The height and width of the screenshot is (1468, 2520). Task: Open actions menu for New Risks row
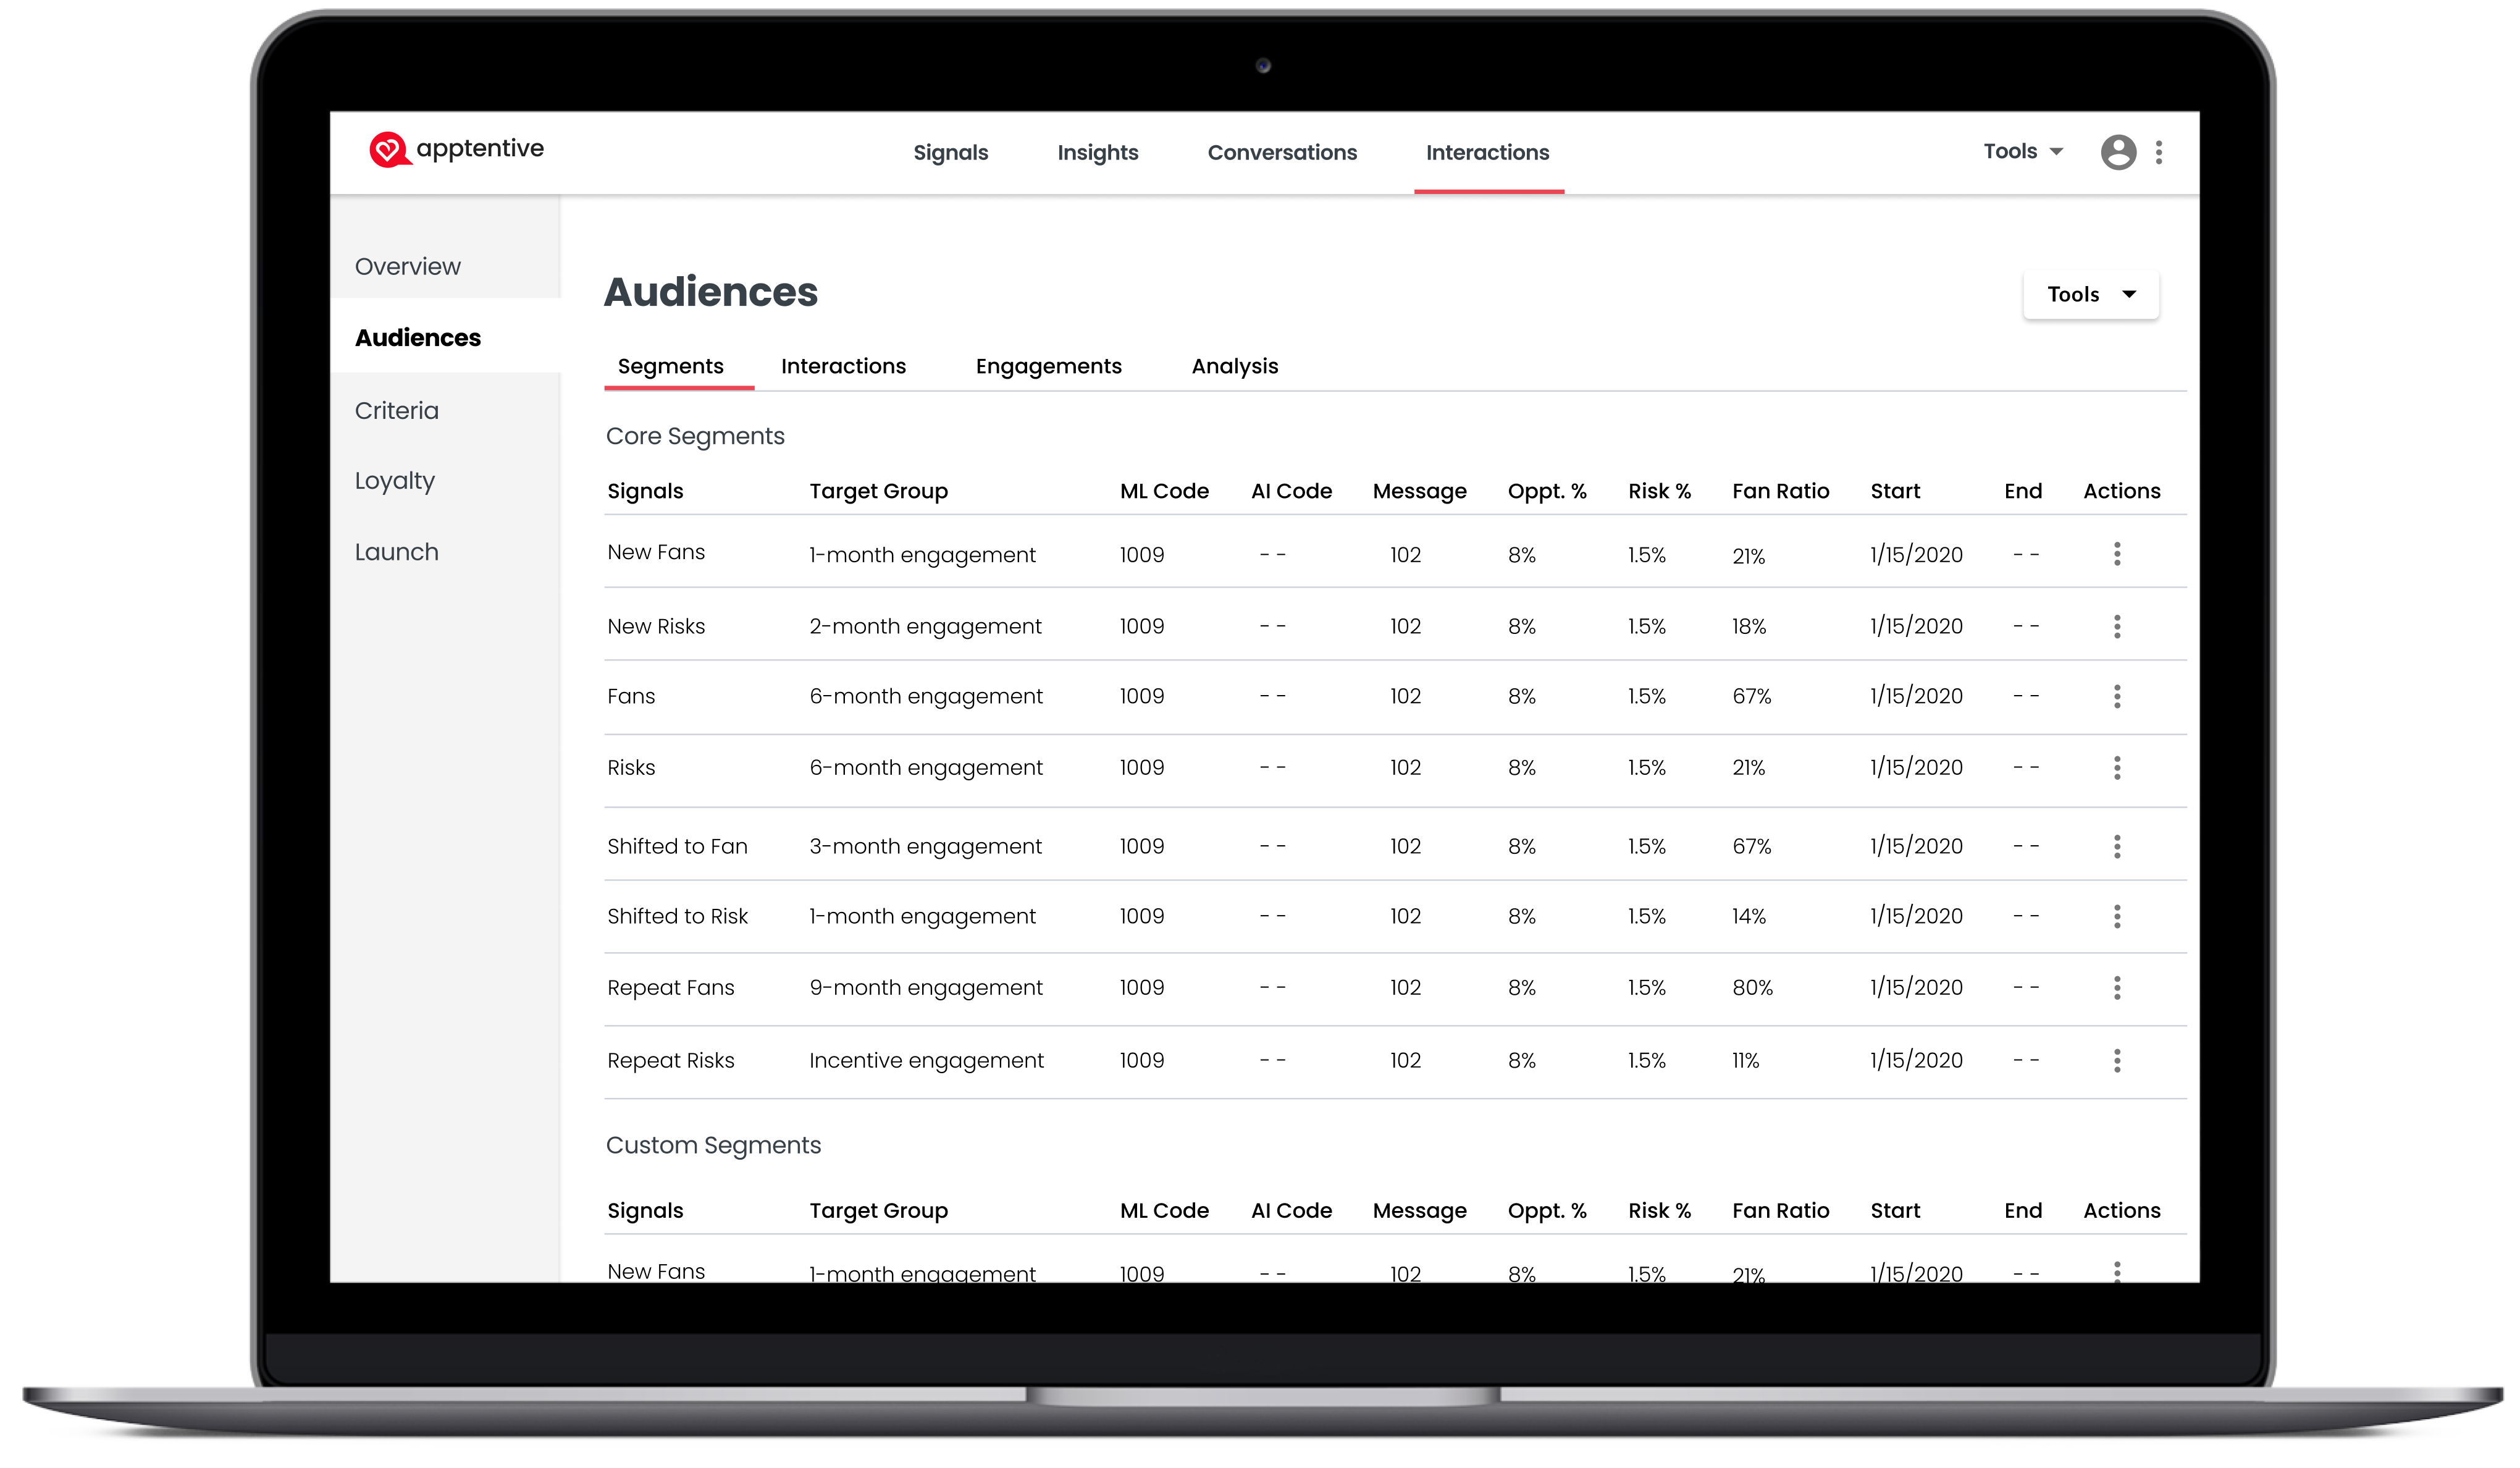tap(2117, 626)
